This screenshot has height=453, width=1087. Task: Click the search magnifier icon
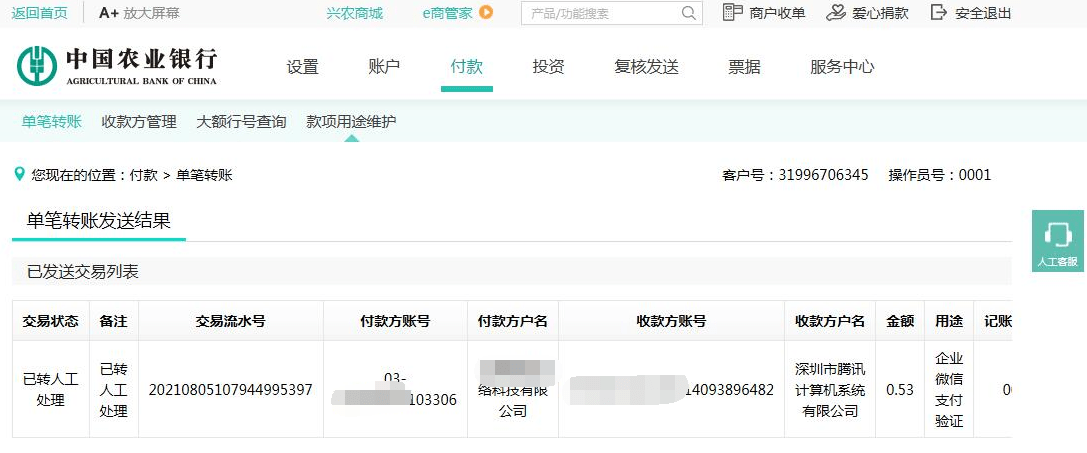688,12
